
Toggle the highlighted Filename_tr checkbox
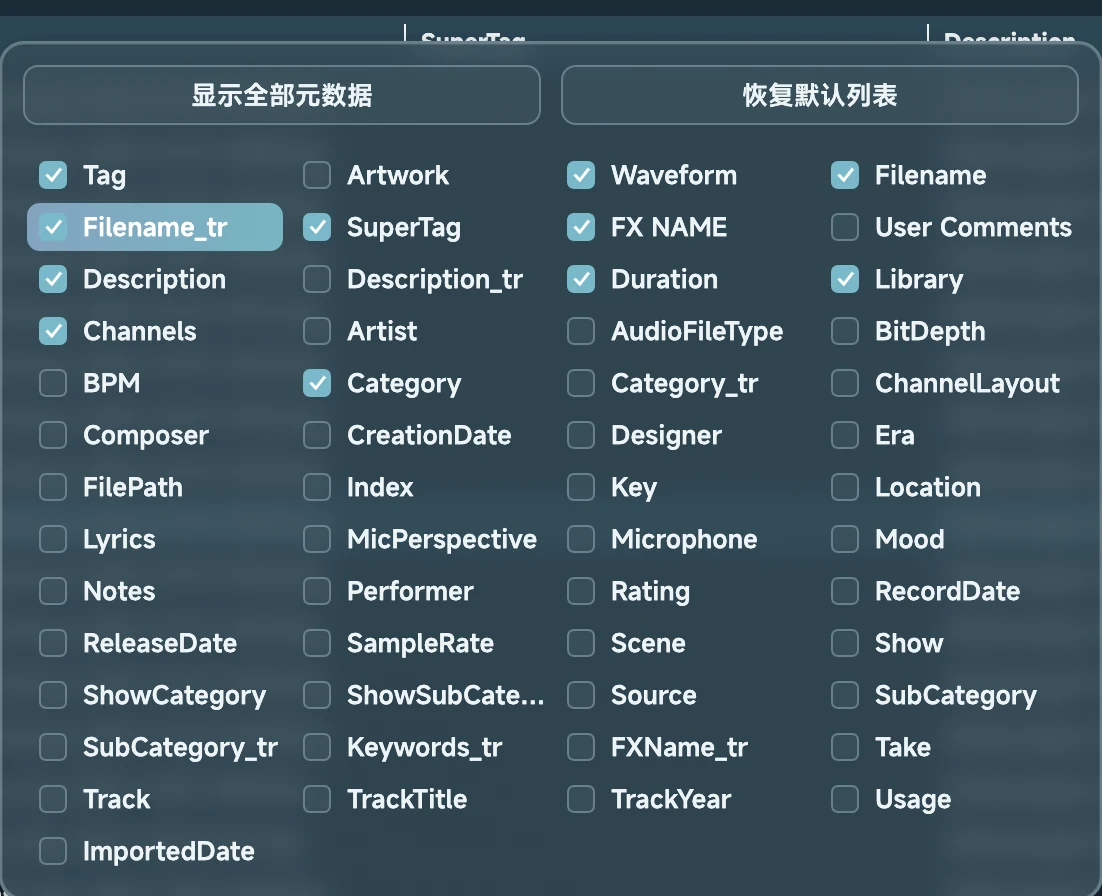[53, 227]
